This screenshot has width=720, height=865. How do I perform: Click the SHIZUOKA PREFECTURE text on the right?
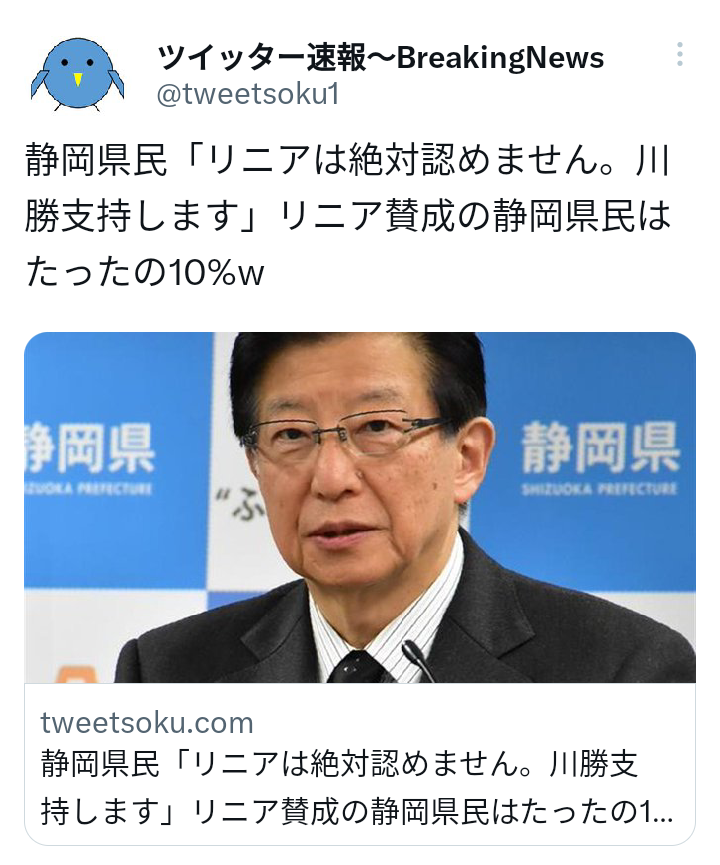pyautogui.click(x=600, y=489)
